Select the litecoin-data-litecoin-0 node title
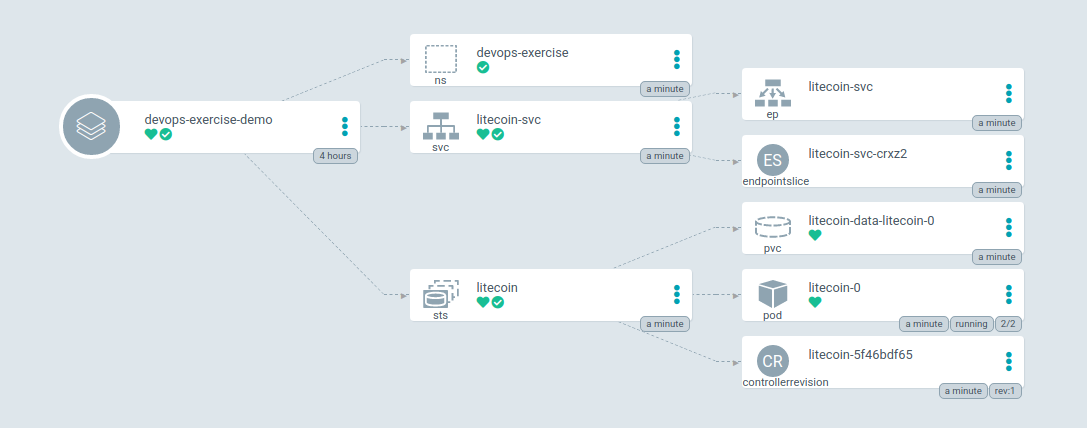The image size is (1087, 428). [871, 221]
